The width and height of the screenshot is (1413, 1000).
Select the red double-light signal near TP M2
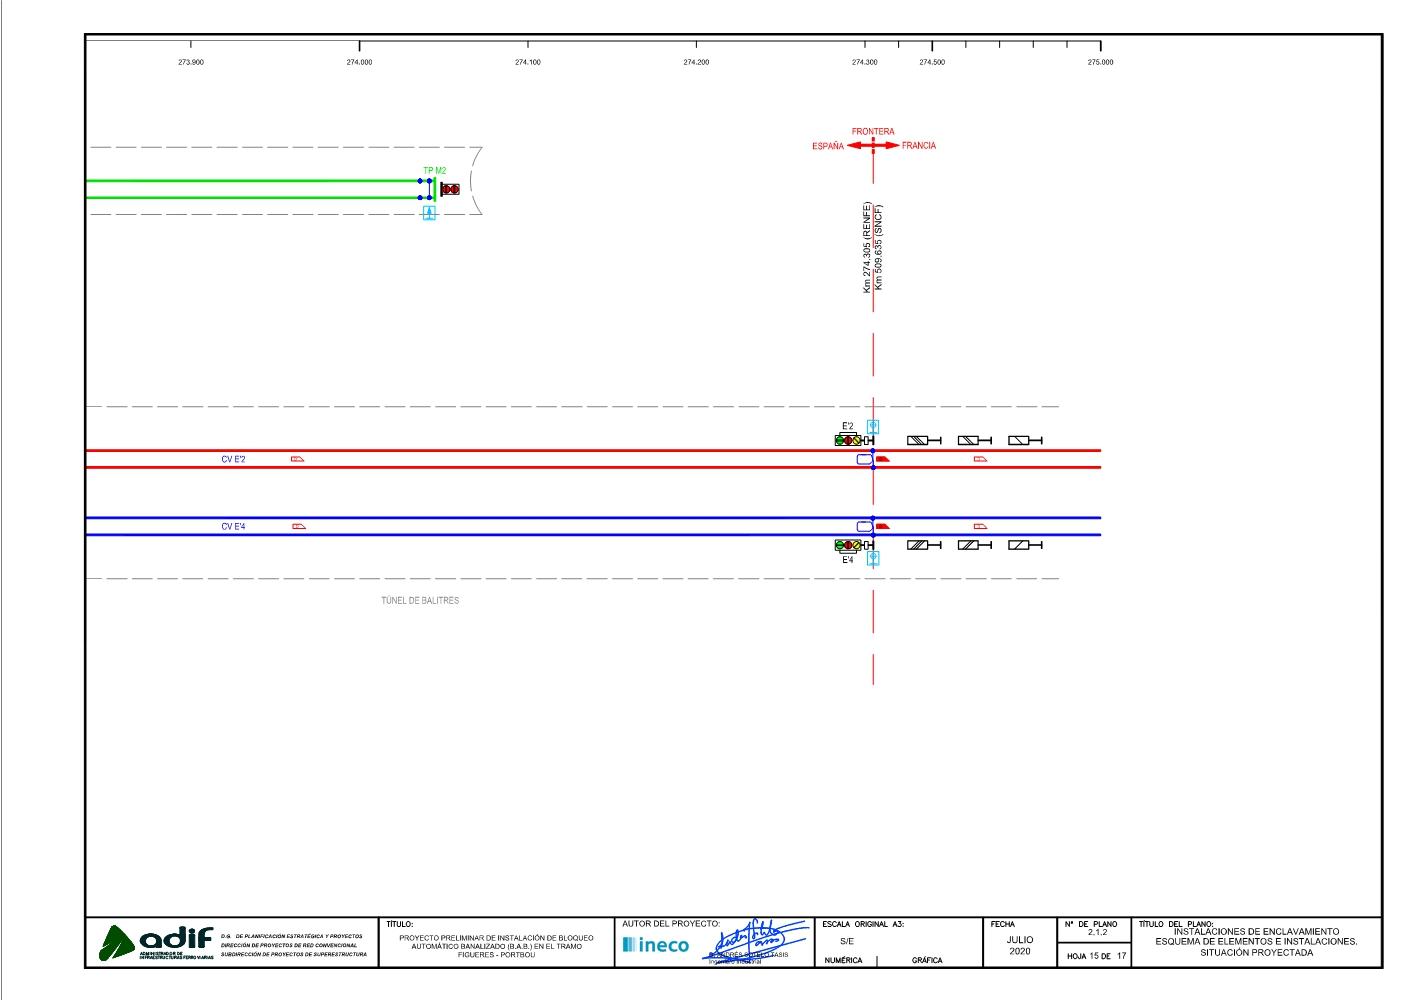(x=450, y=189)
